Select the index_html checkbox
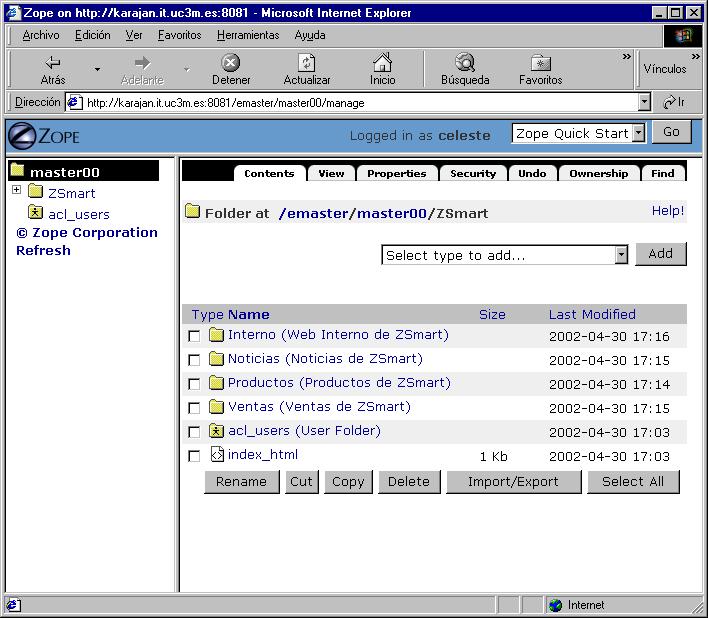 tap(194, 456)
